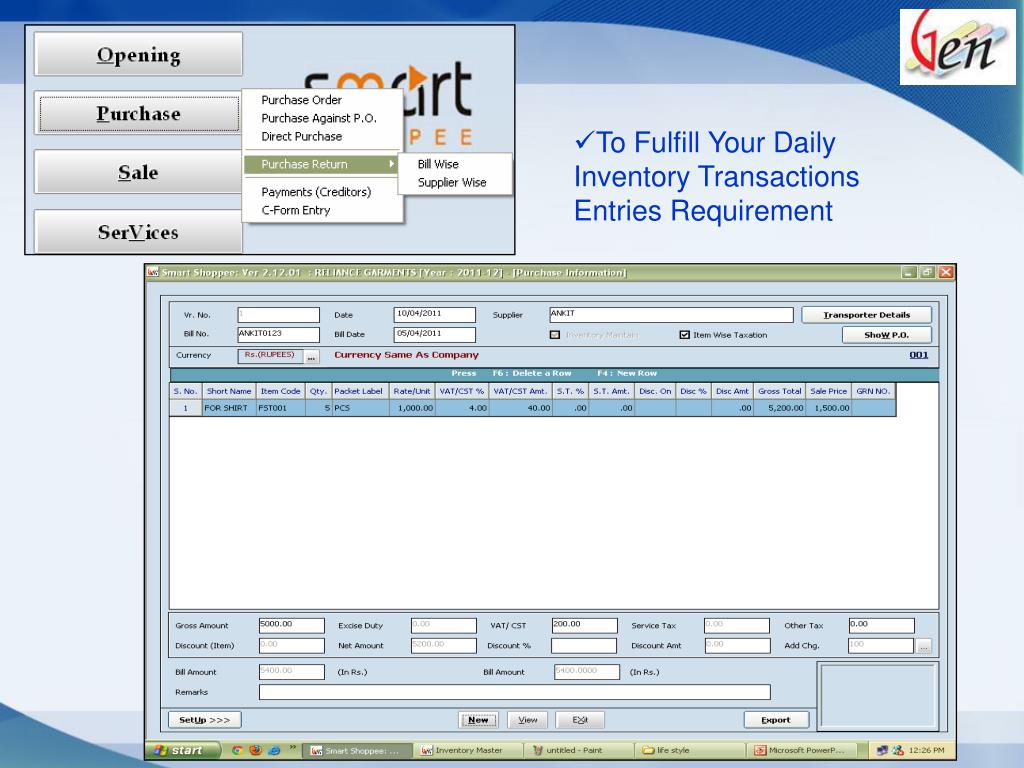Open Payments (Creditors) menu entry
Viewport: 1024px width, 768px height.
[316, 192]
